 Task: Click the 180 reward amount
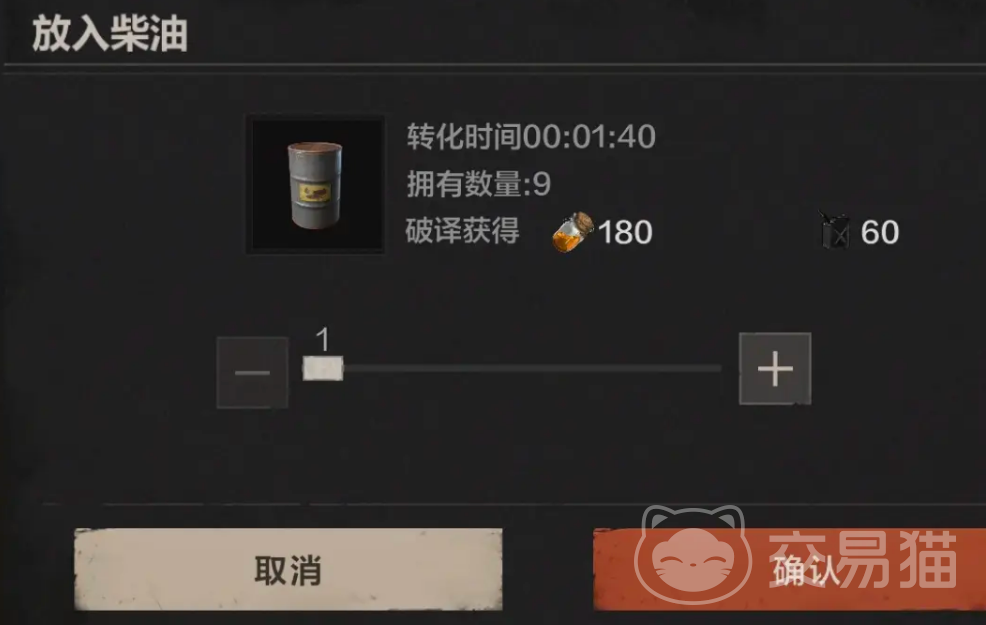(625, 232)
